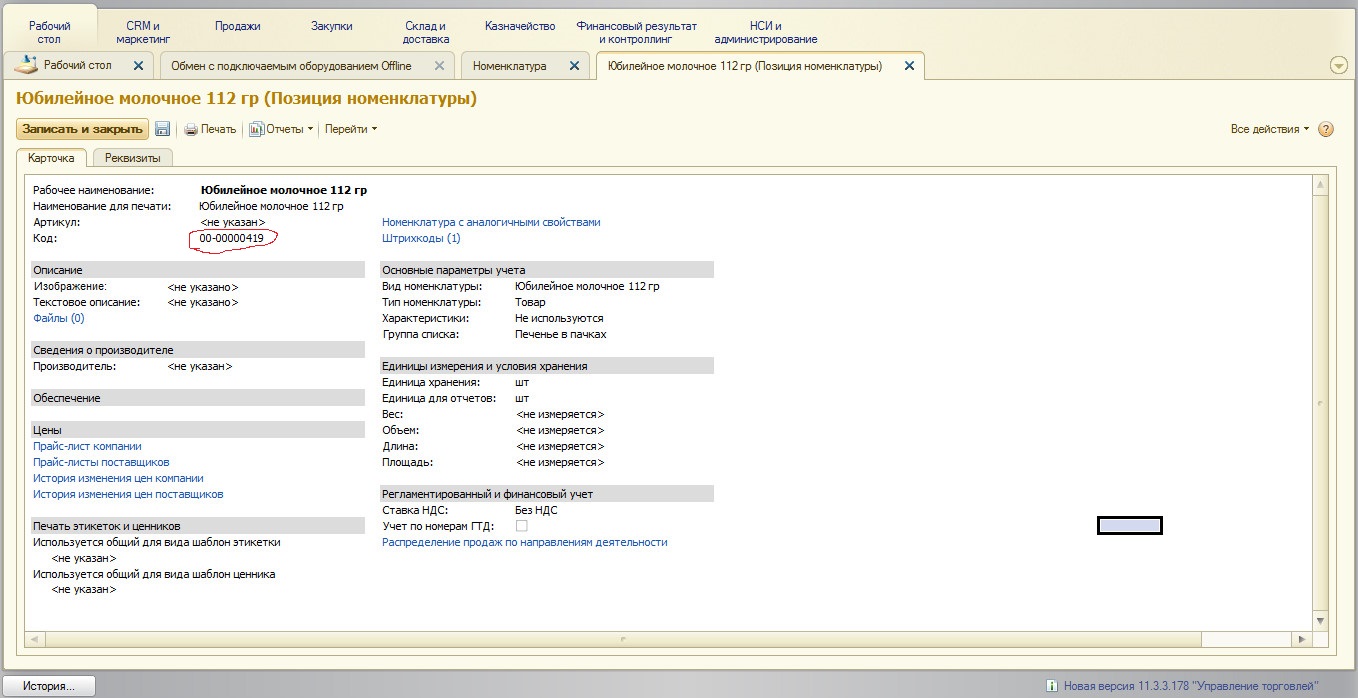Close the Рабочий стол tab

point(139,66)
